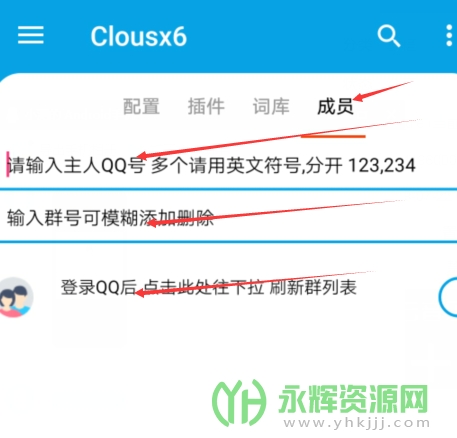The height and width of the screenshot is (438, 457).
Task: Toggle the switch beside the group list entry
Action: 448,297
